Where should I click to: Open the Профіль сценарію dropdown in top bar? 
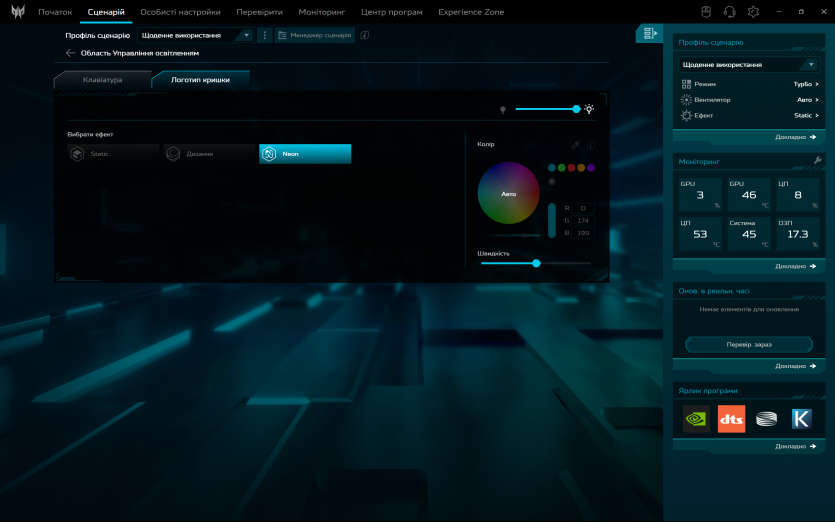tap(196, 35)
